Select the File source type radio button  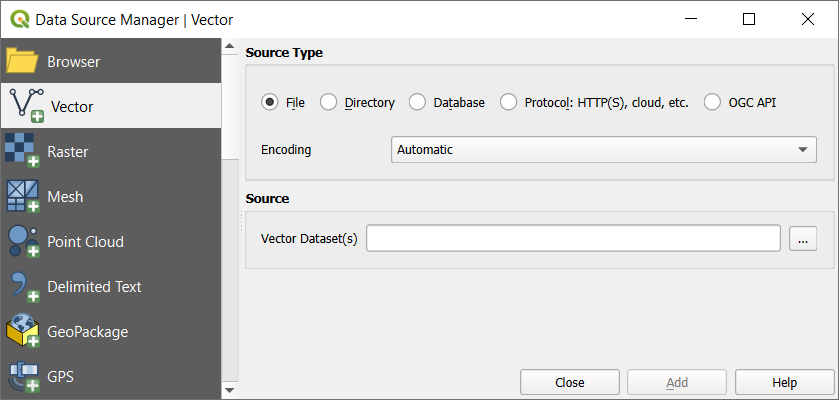click(269, 102)
